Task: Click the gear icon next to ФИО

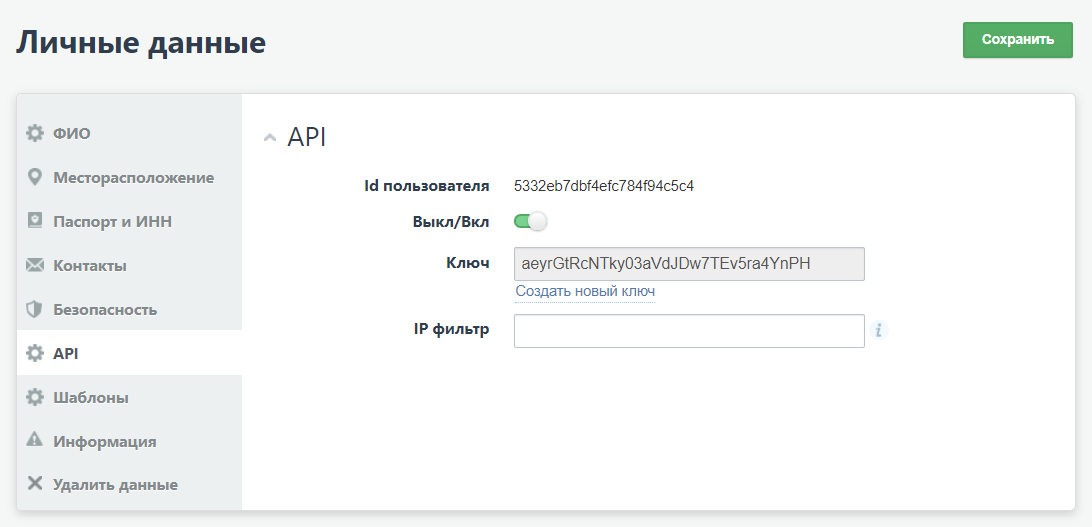Action: point(35,133)
